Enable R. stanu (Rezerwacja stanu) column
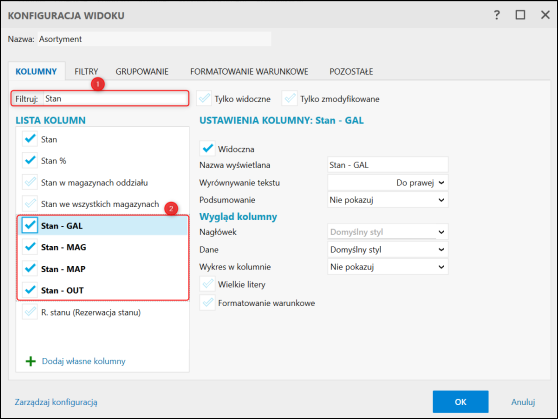 pos(30,312)
